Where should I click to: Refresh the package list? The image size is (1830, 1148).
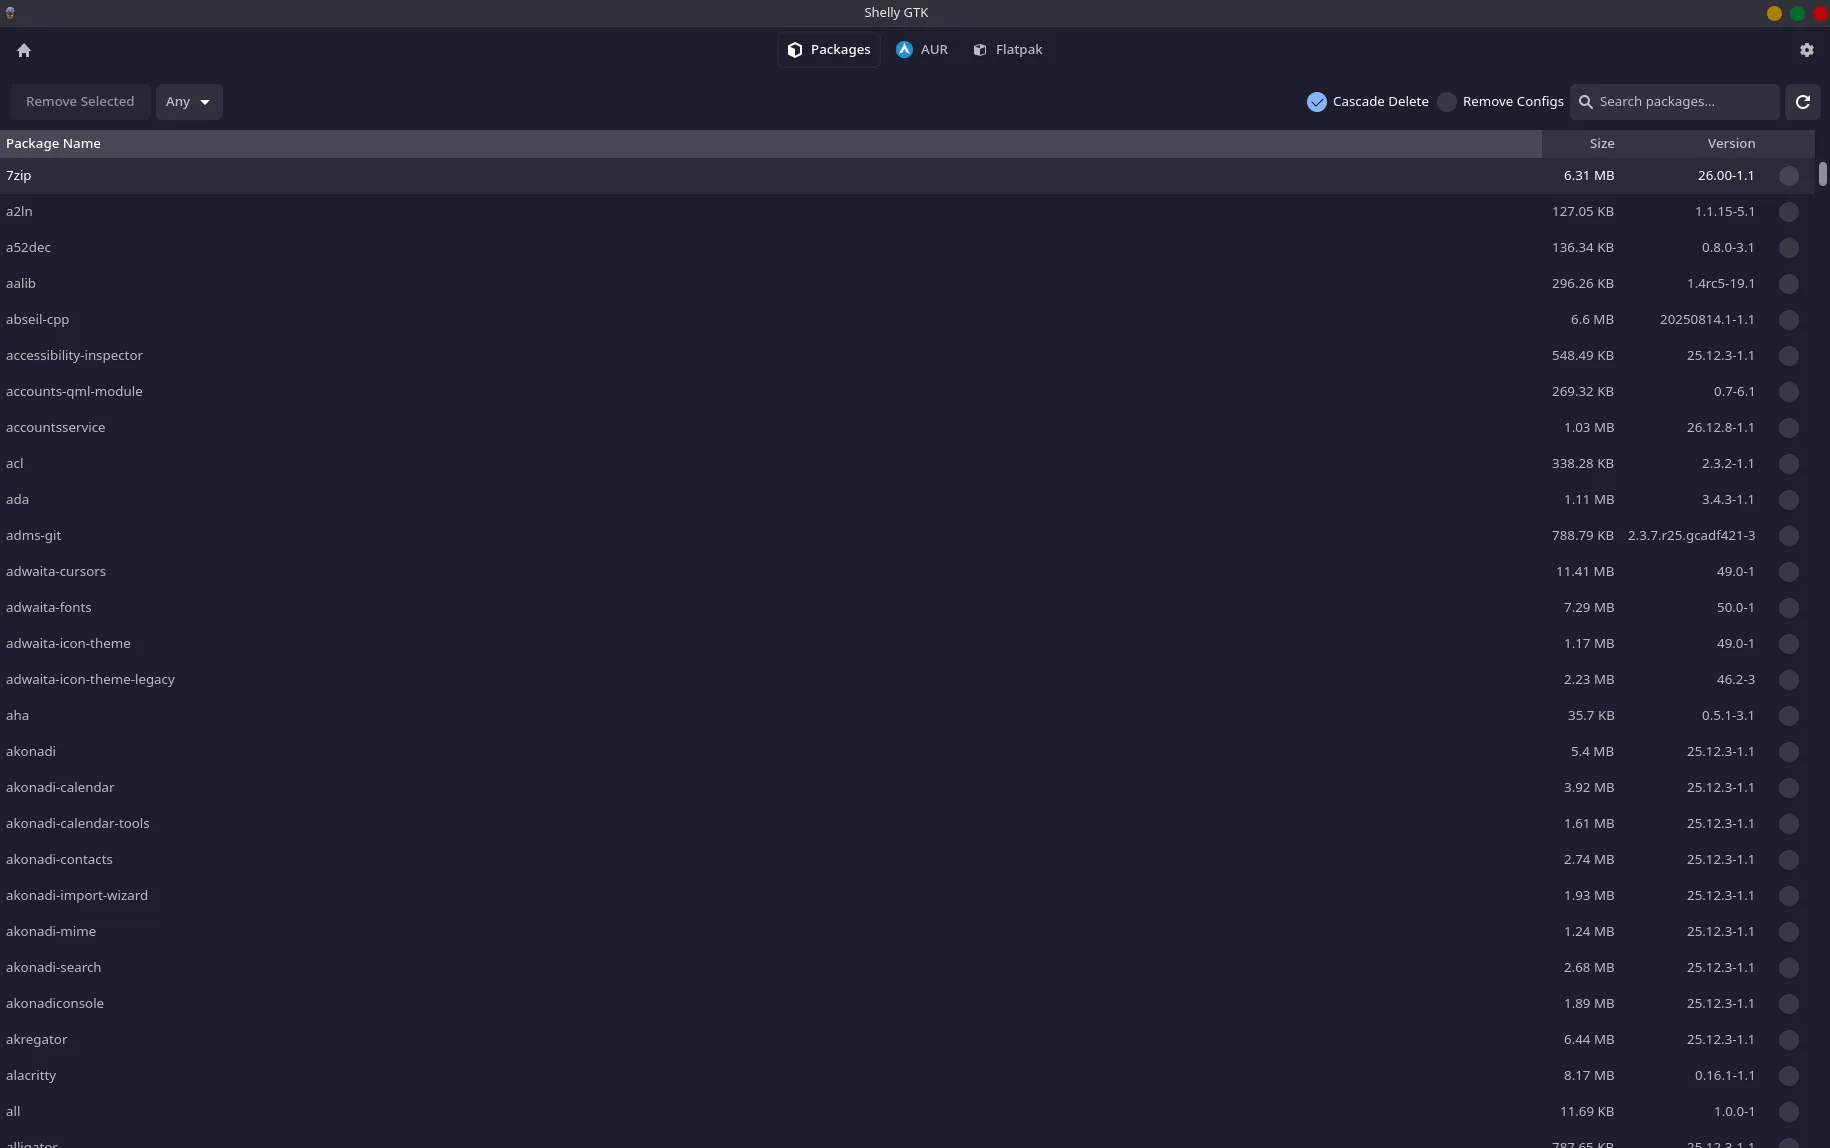tap(1803, 102)
